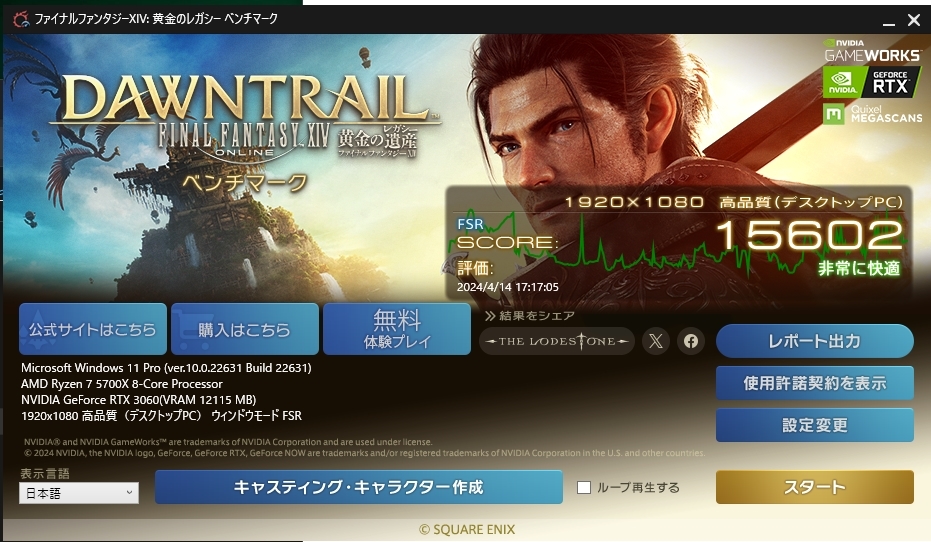Screen dimensions: 931x542
Task: Start the benchmark with スタート button
Action: click(x=815, y=487)
